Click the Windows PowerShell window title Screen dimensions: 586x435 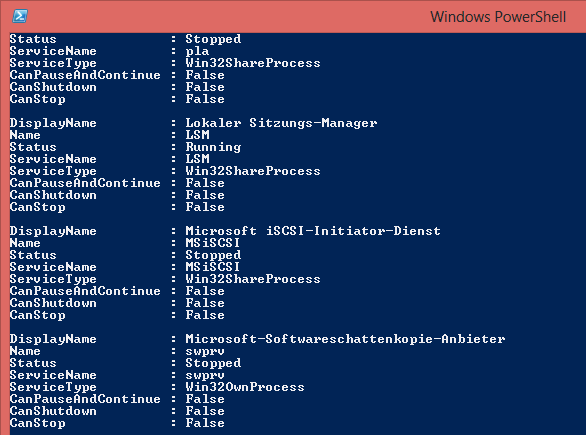point(498,17)
